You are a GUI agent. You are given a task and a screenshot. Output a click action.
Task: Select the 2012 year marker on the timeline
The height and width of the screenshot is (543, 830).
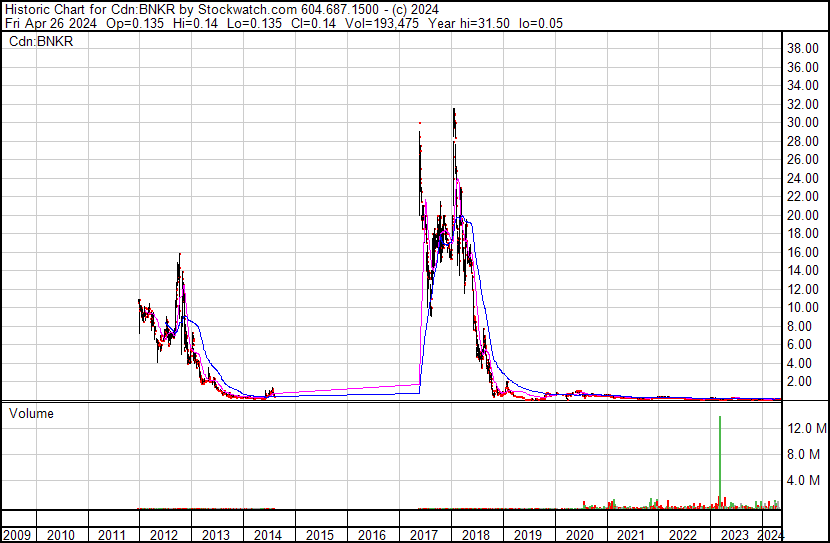click(164, 534)
